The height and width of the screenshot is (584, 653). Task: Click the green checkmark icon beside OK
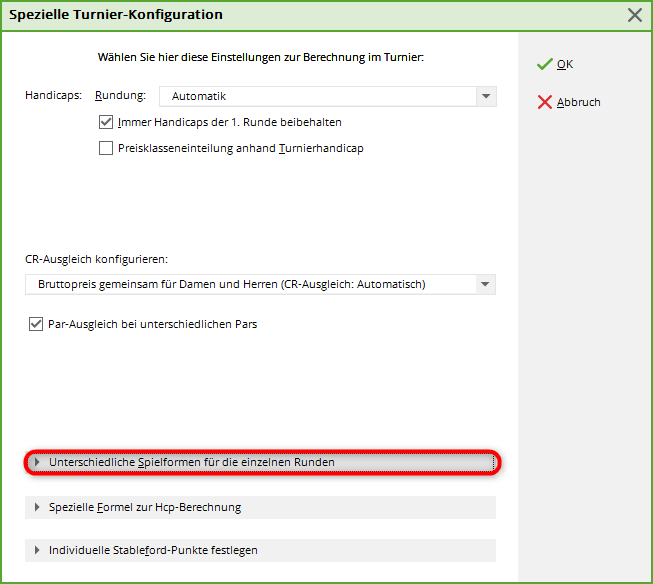click(544, 64)
